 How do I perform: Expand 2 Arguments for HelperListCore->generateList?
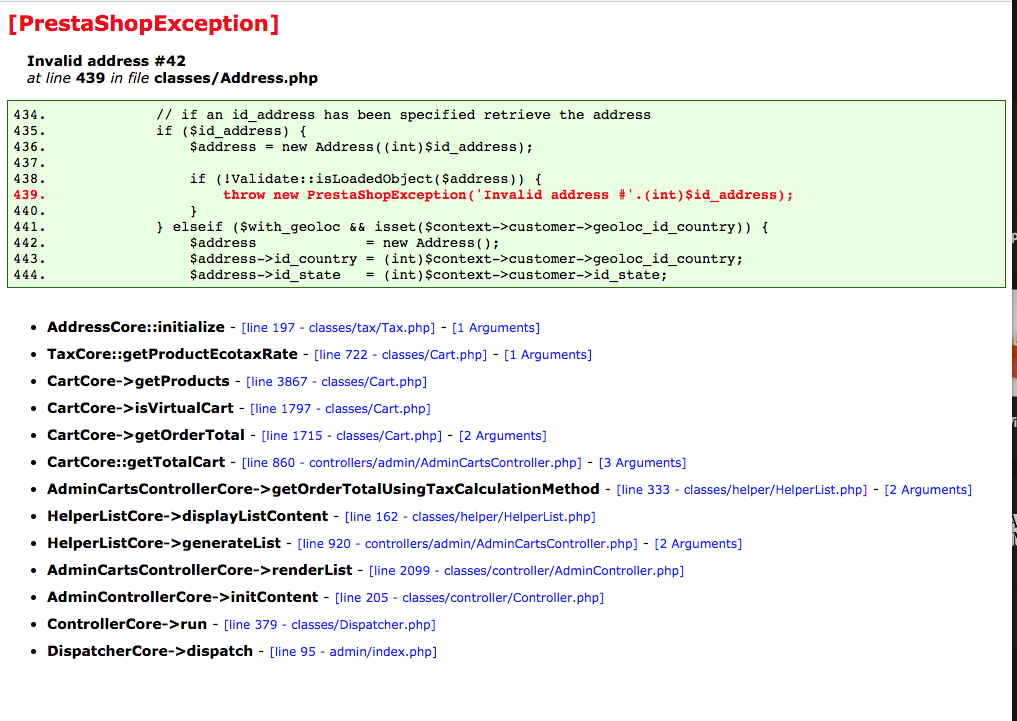coord(698,544)
